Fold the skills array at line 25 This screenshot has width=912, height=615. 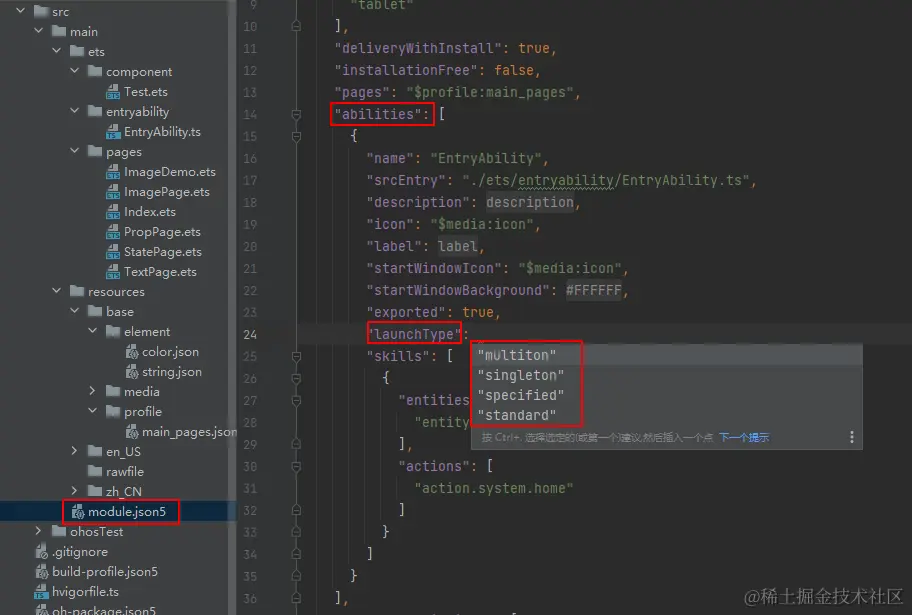pos(296,356)
